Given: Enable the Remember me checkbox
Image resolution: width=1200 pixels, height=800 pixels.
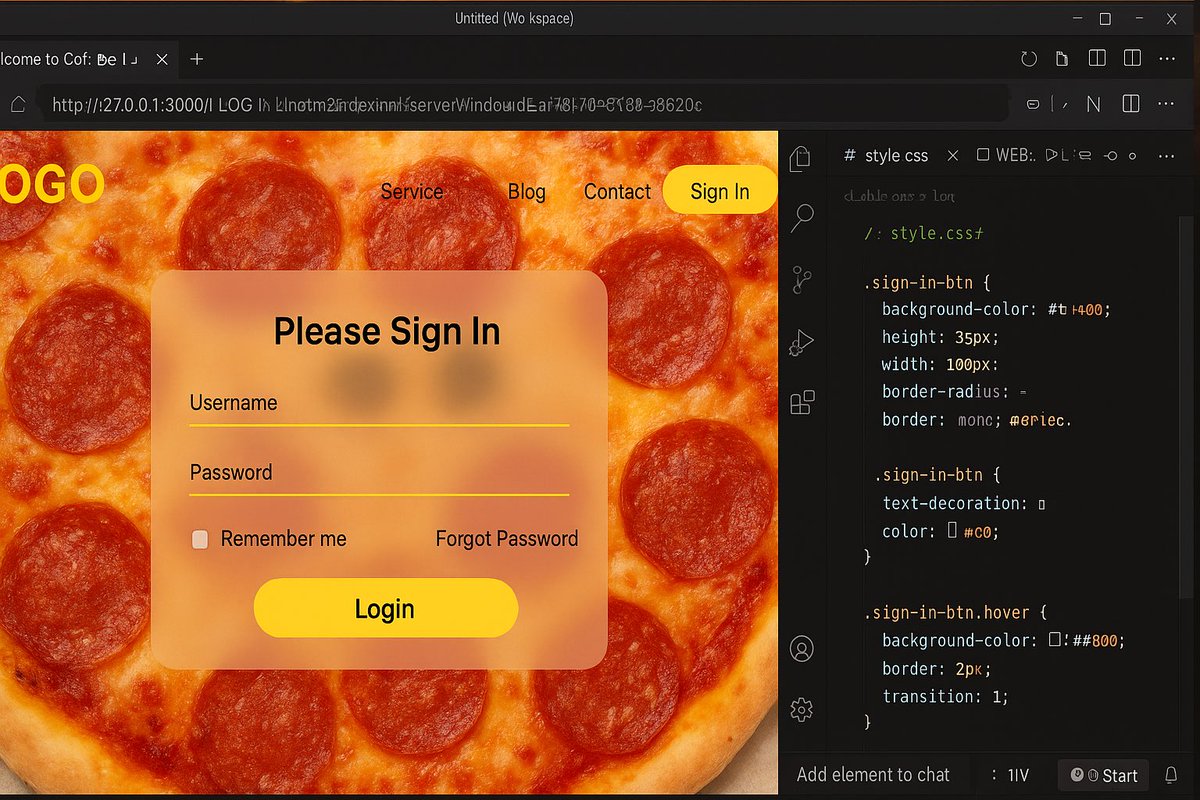Looking at the screenshot, I should point(199,539).
